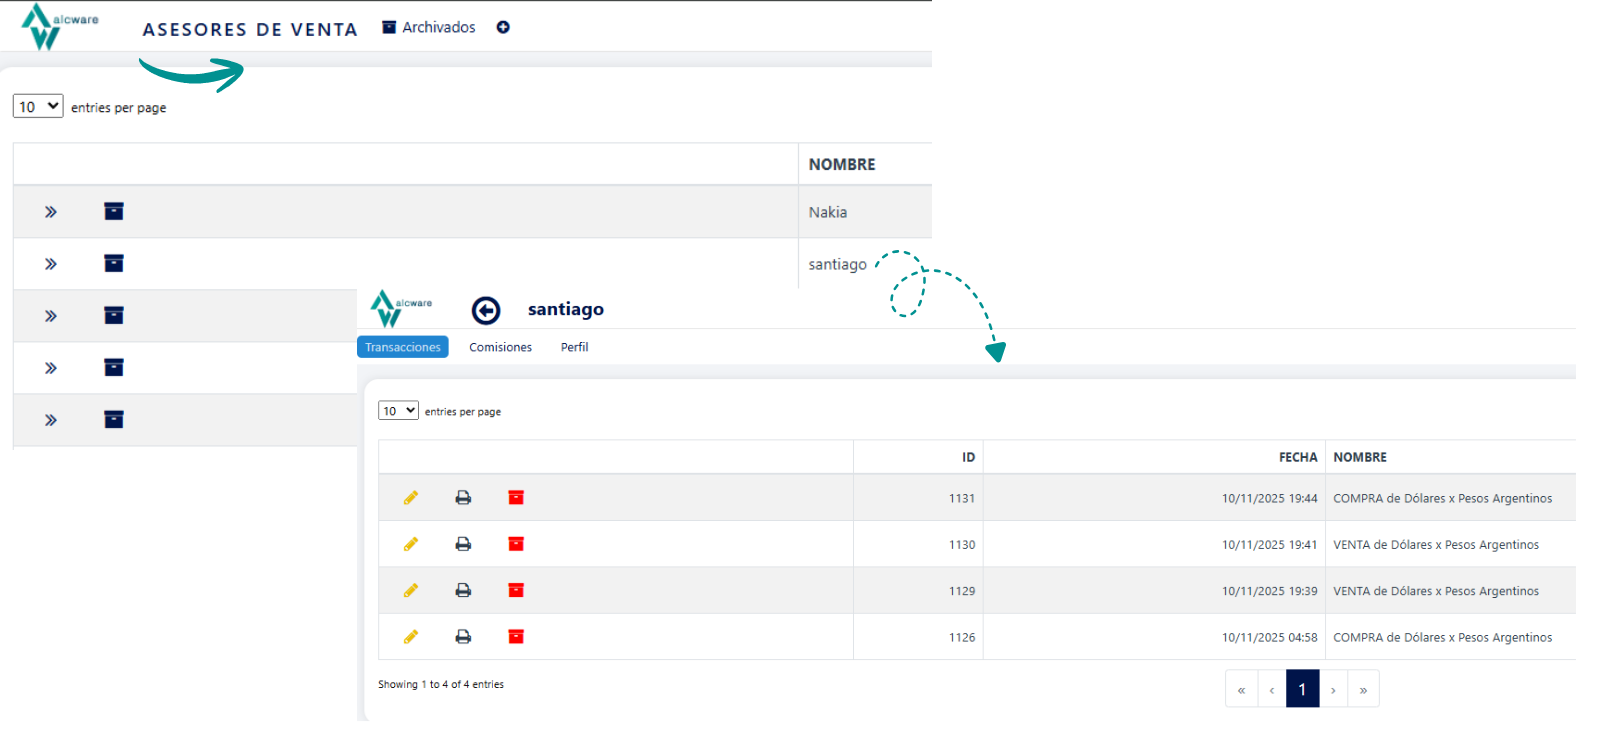Screen dimensions: 1600x753
Task: Open the Perfil tab
Action: tap(574, 347)
